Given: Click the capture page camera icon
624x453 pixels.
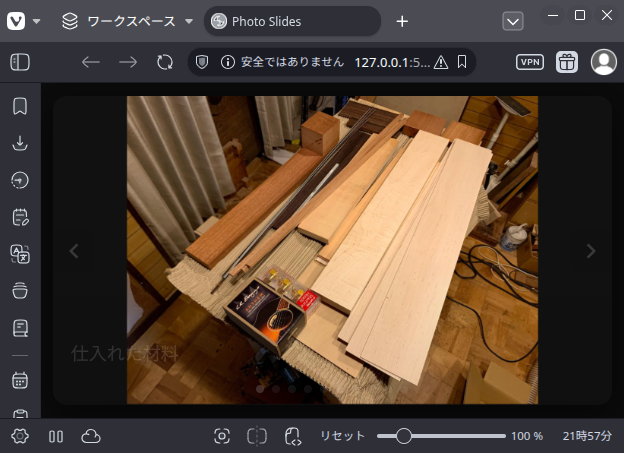Looking at the screenshot, I should pos(222,436).
